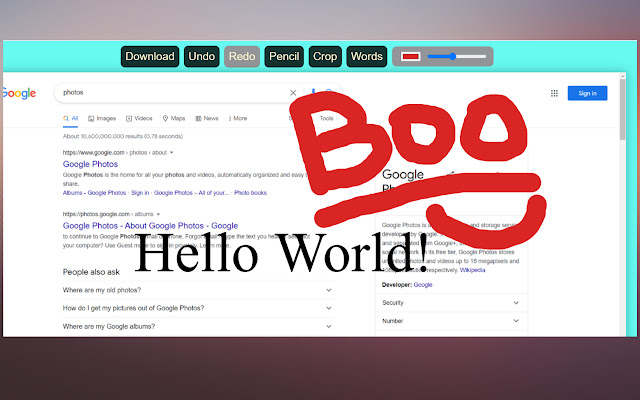Expand the Security section chevron
This screenshot has width=640, height=400.
tap(516, 303)
